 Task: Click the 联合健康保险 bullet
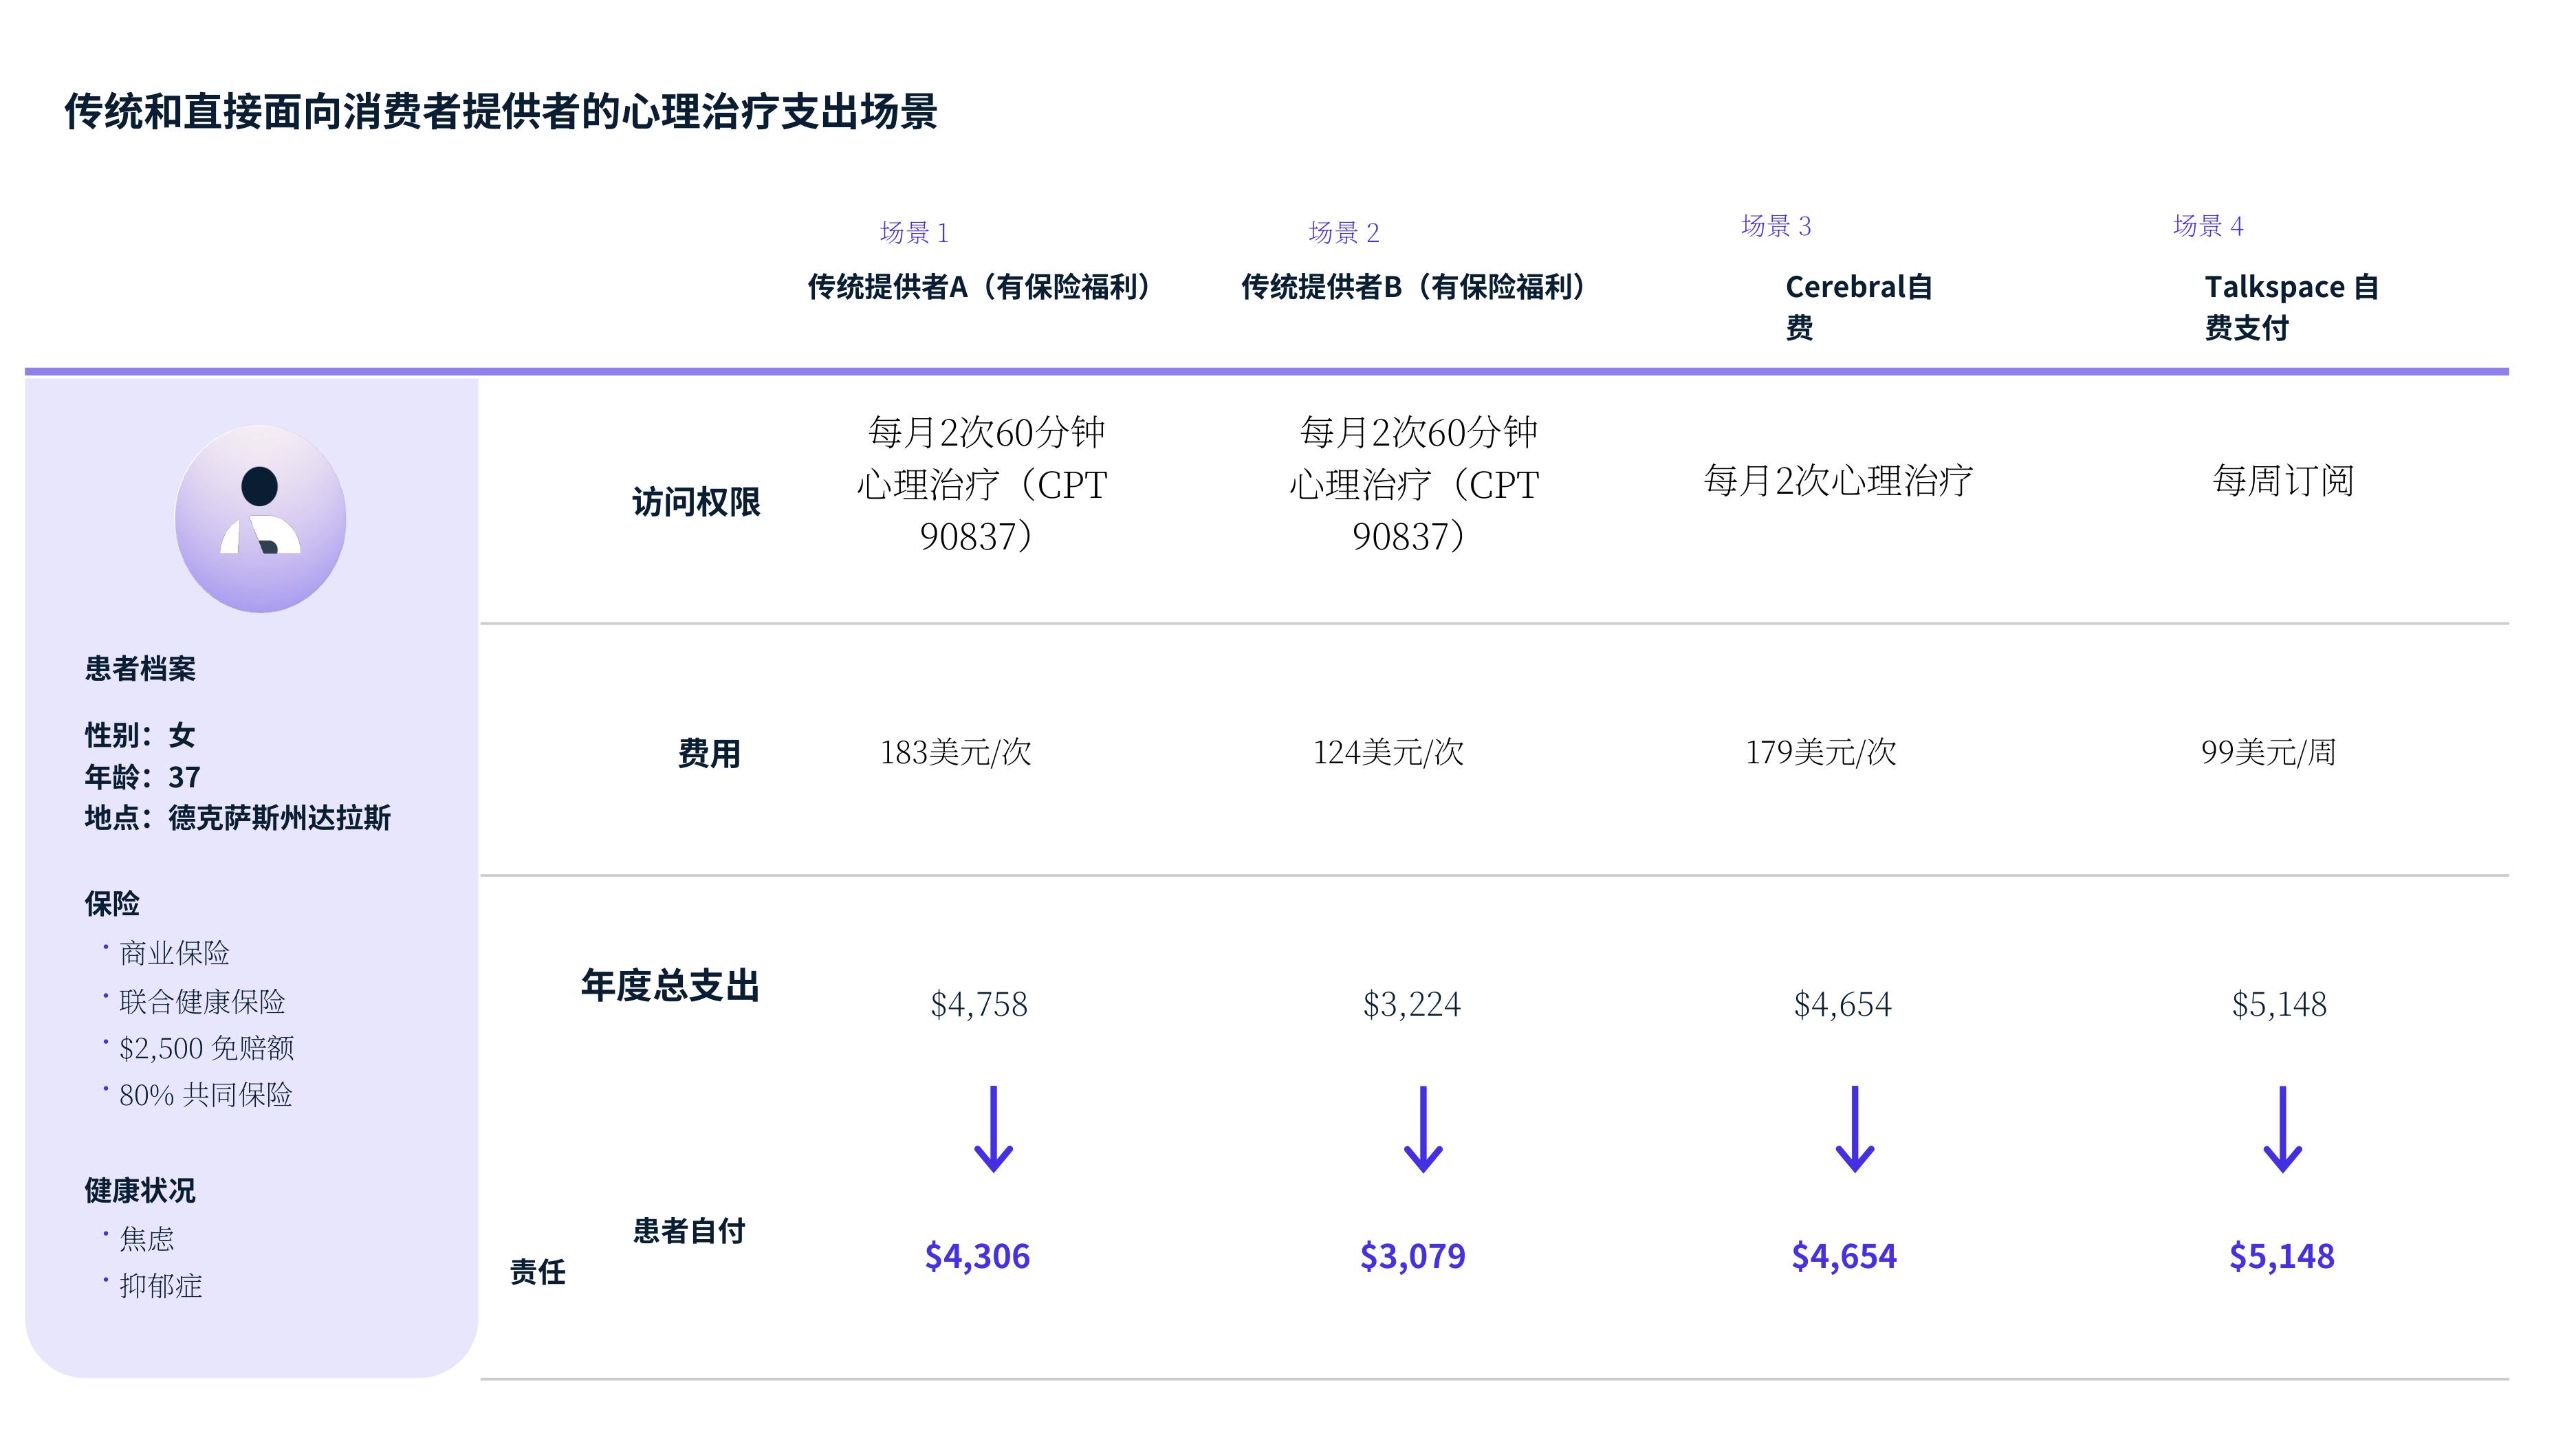[x=202, y=1001]
